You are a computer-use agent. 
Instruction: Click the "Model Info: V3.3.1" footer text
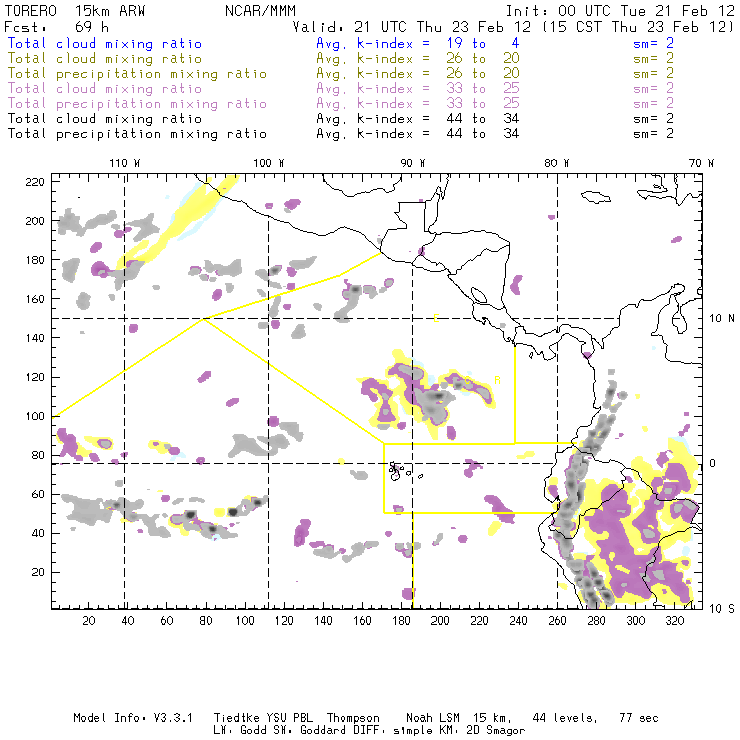point(133,718)
